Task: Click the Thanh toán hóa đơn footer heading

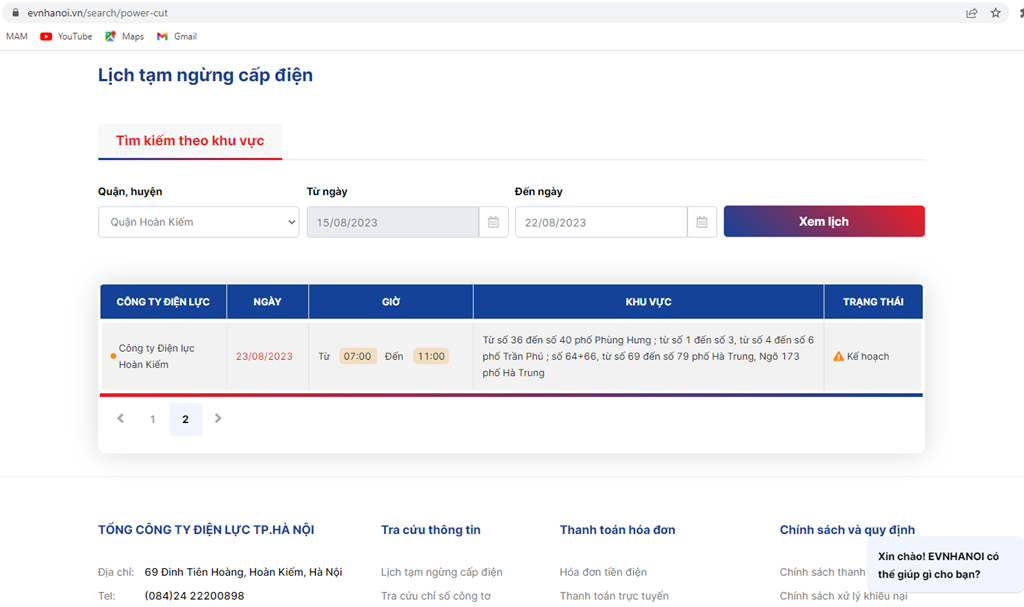Action: coord(617,530)
